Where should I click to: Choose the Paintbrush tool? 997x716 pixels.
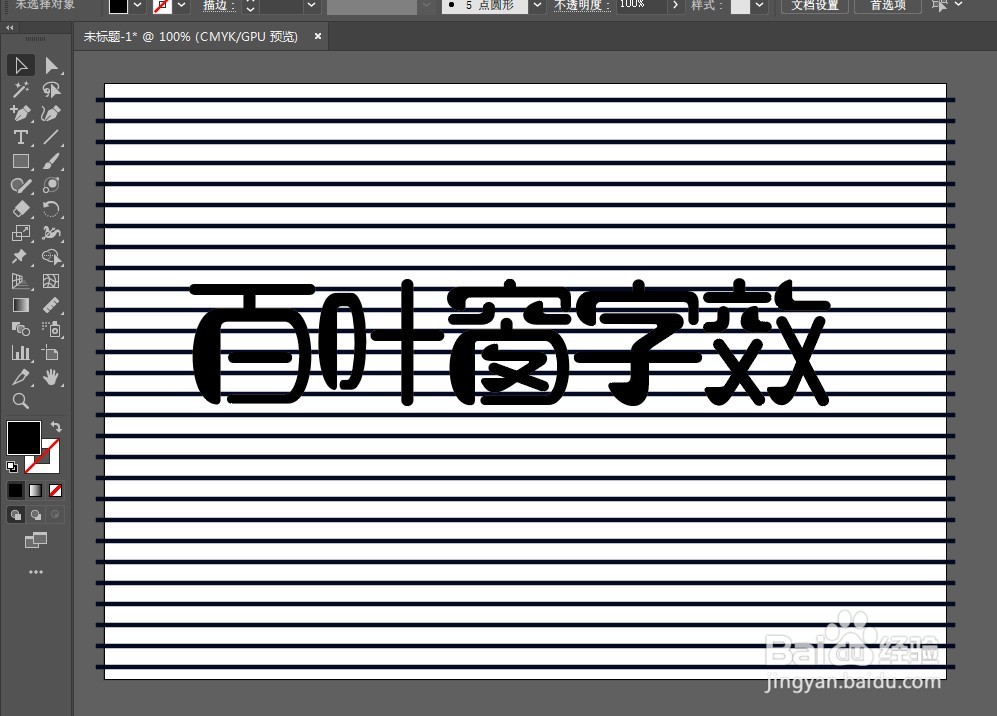point(53,161)
